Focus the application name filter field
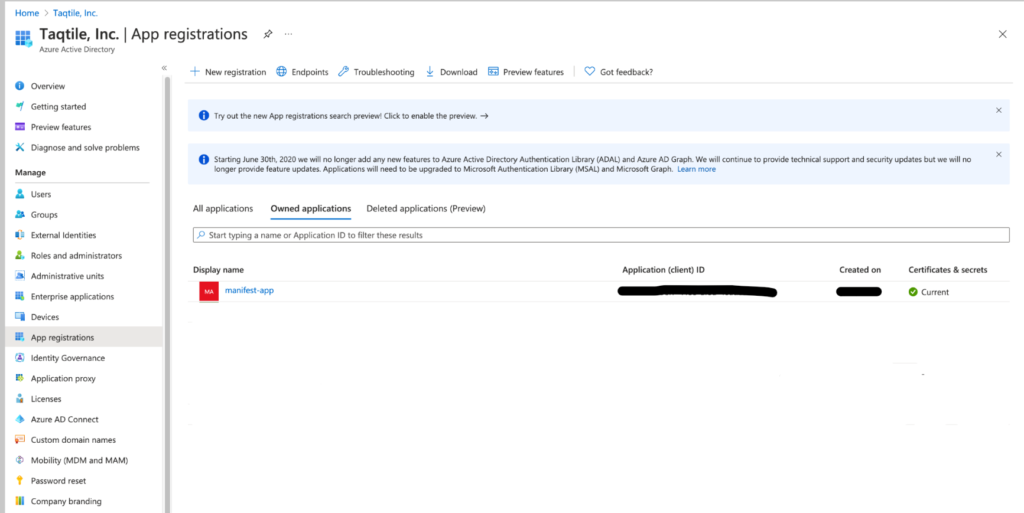 601,235
